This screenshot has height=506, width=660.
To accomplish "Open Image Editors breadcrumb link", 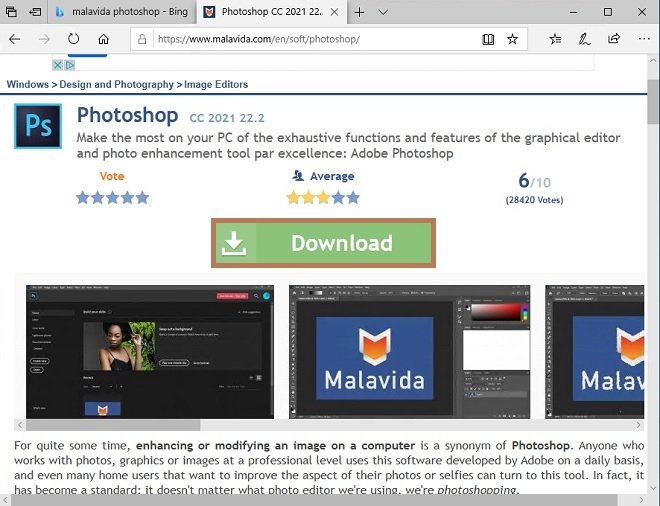I will pos(216,84).
